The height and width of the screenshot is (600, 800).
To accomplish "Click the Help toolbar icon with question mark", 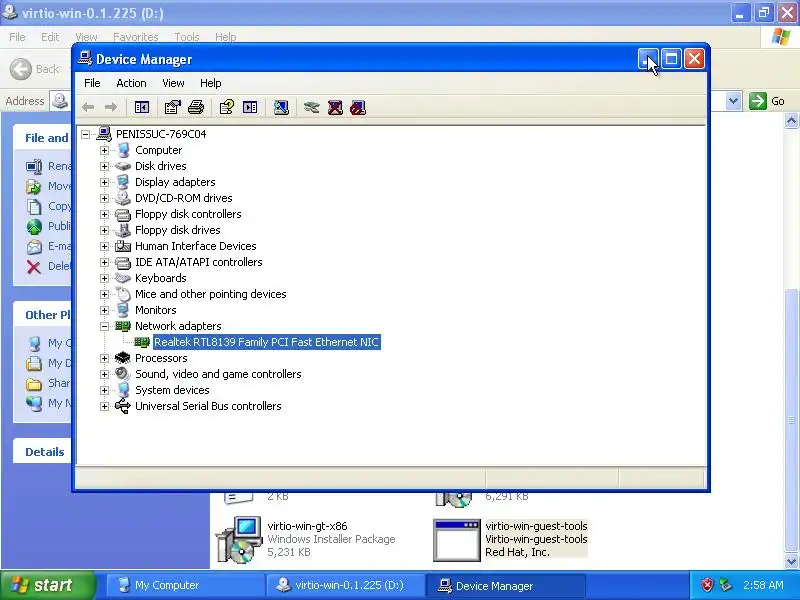I will (227, 107).
